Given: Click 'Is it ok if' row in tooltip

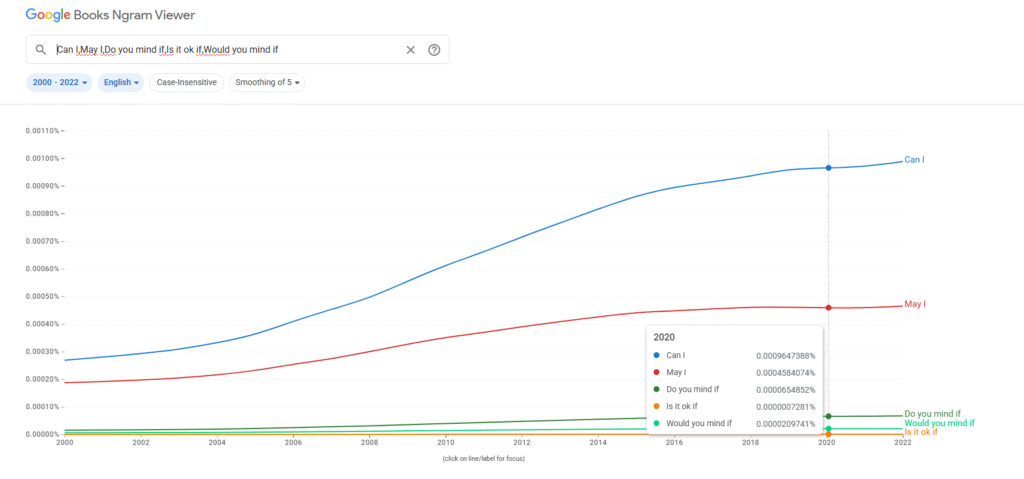Looking at the screenshot, I should pos(735,406).
